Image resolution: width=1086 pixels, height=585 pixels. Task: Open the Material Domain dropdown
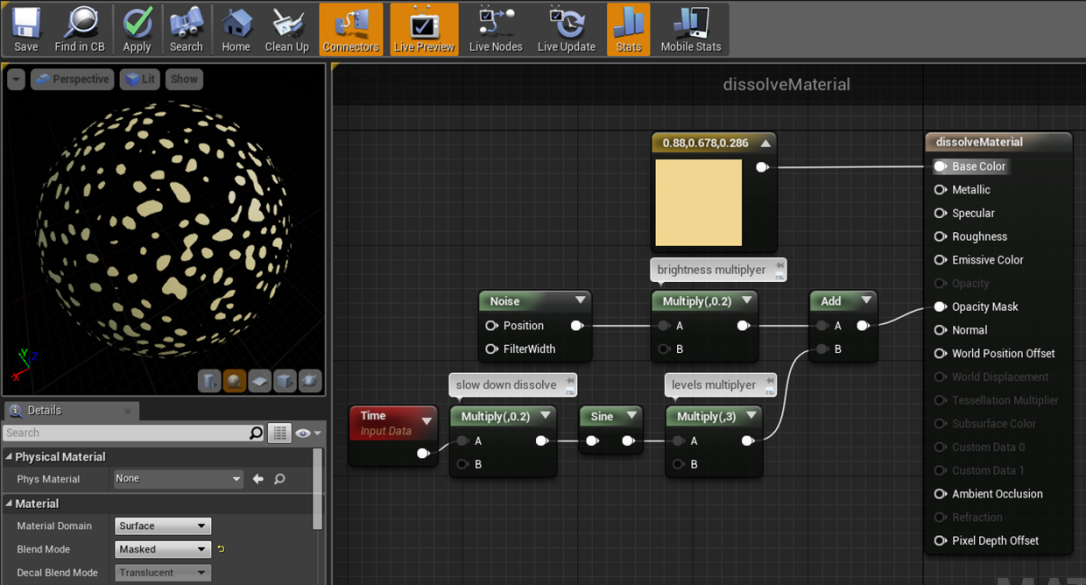pyautogui.click(x=162, y=525)
